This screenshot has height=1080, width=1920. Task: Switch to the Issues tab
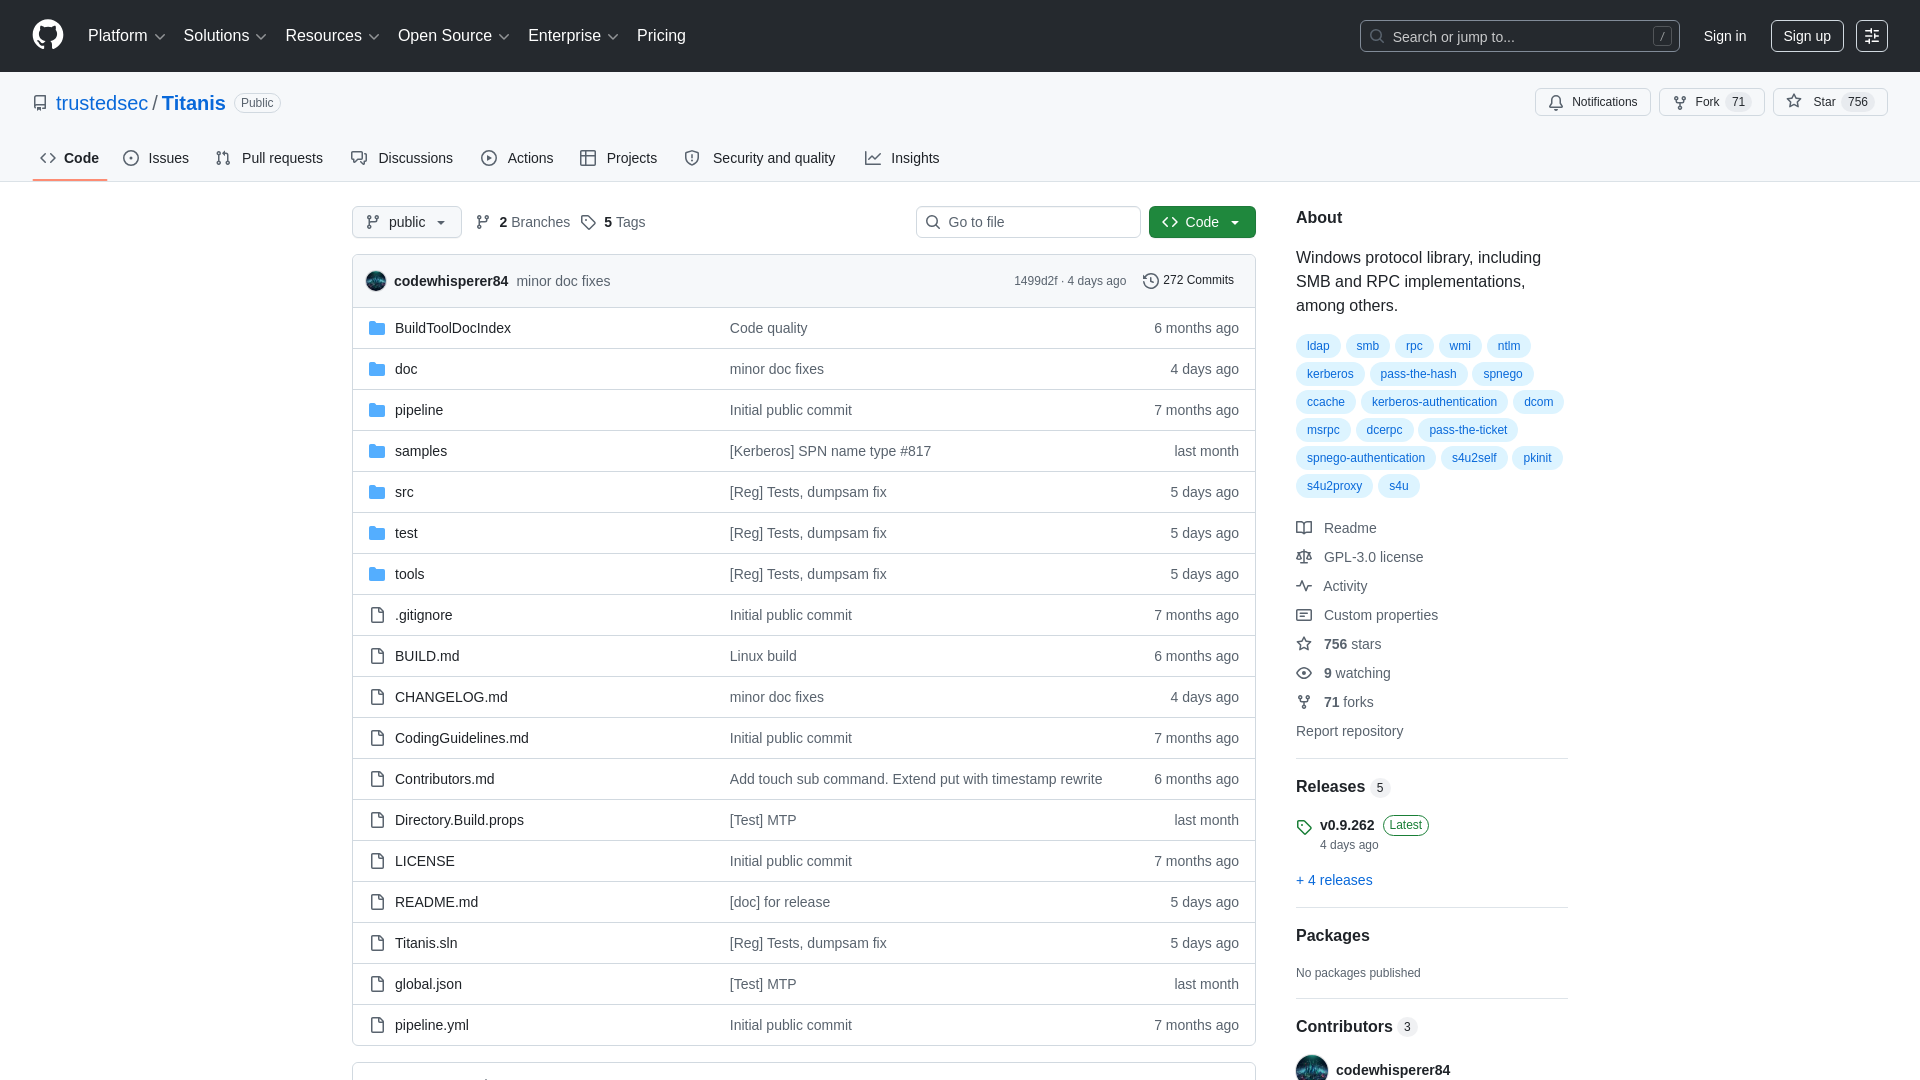(156, 158)
